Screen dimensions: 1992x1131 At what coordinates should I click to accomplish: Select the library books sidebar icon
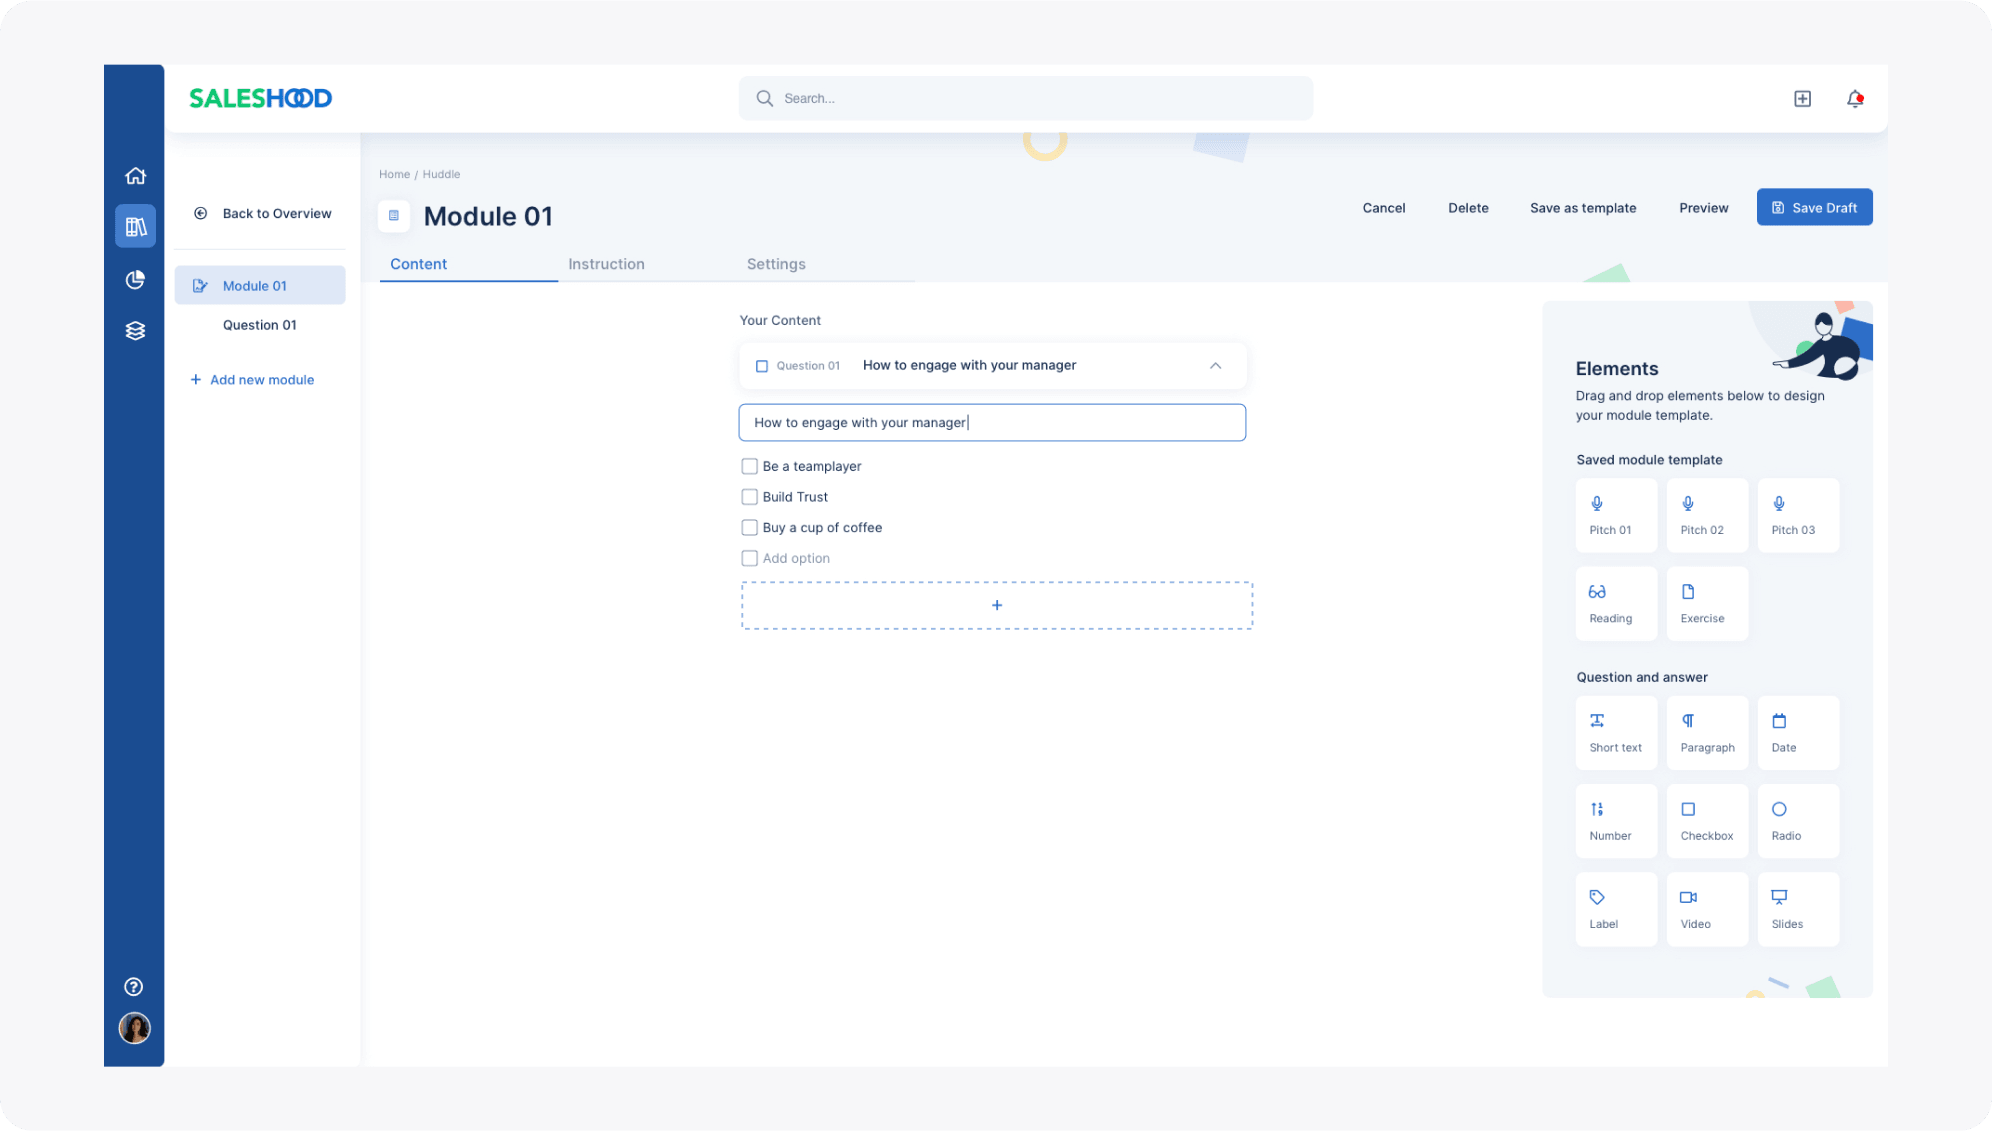[x=135, y=227]
